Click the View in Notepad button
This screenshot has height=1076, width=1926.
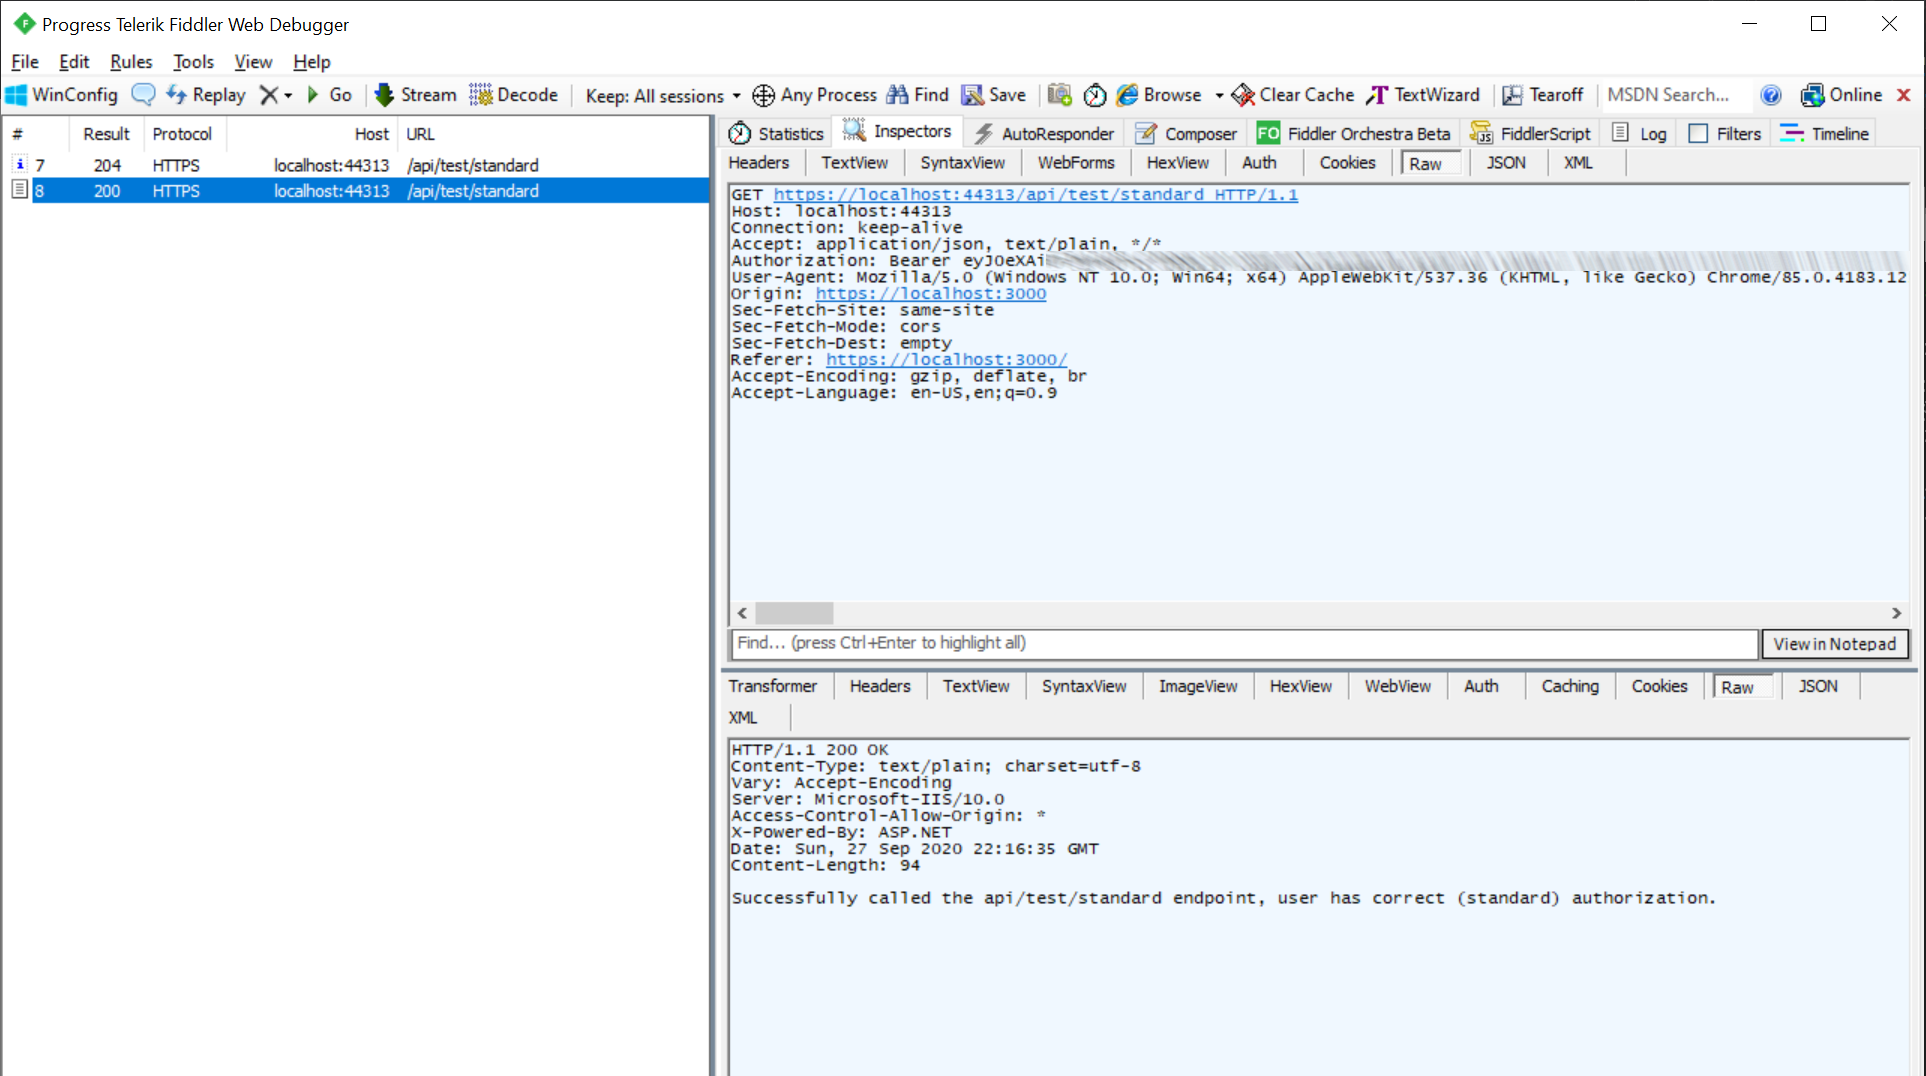1835,644
